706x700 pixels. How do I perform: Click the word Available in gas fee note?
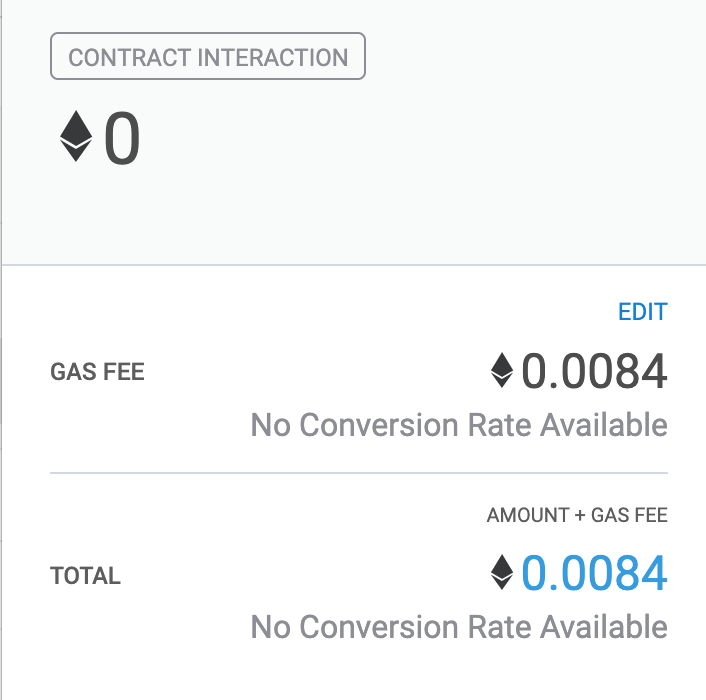pyautogui.click(x=604, y=425)
